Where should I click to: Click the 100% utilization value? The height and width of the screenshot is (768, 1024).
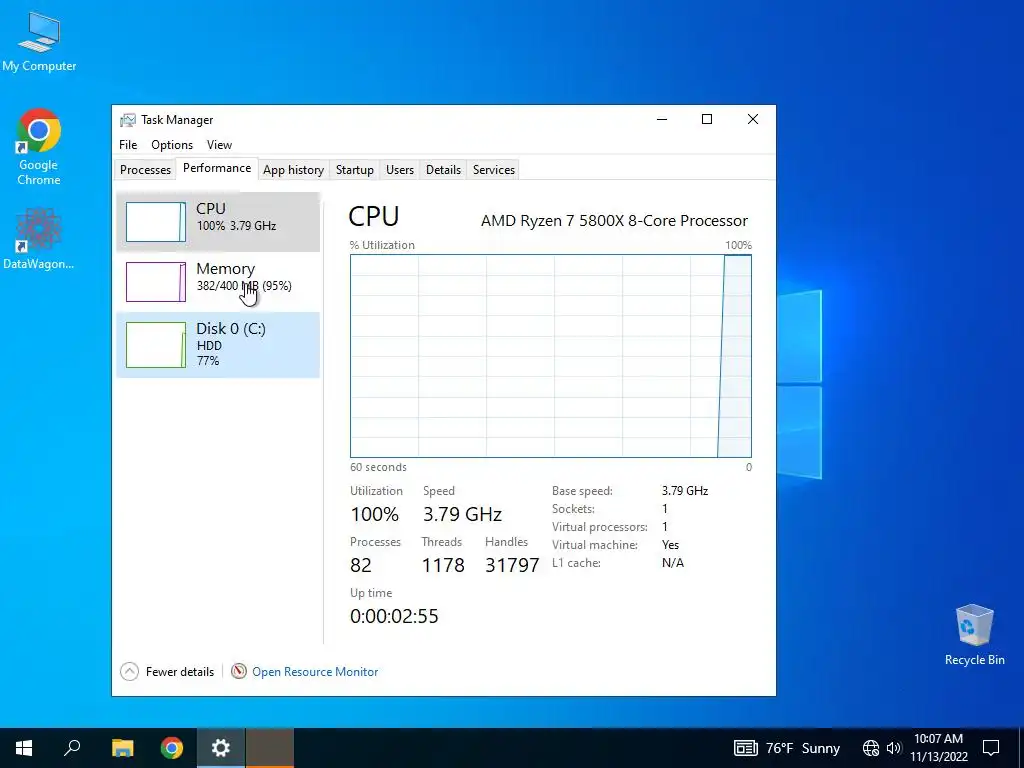tap(374, 514)
